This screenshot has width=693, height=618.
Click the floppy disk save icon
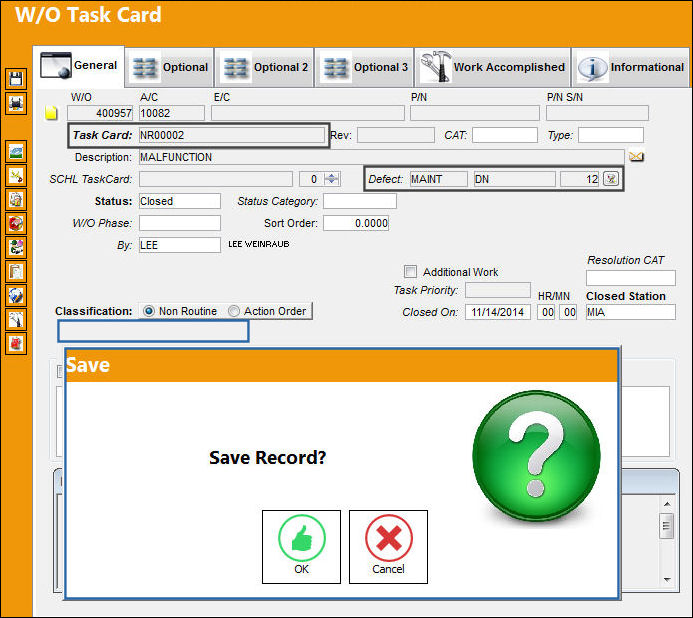tap(16, 80)
